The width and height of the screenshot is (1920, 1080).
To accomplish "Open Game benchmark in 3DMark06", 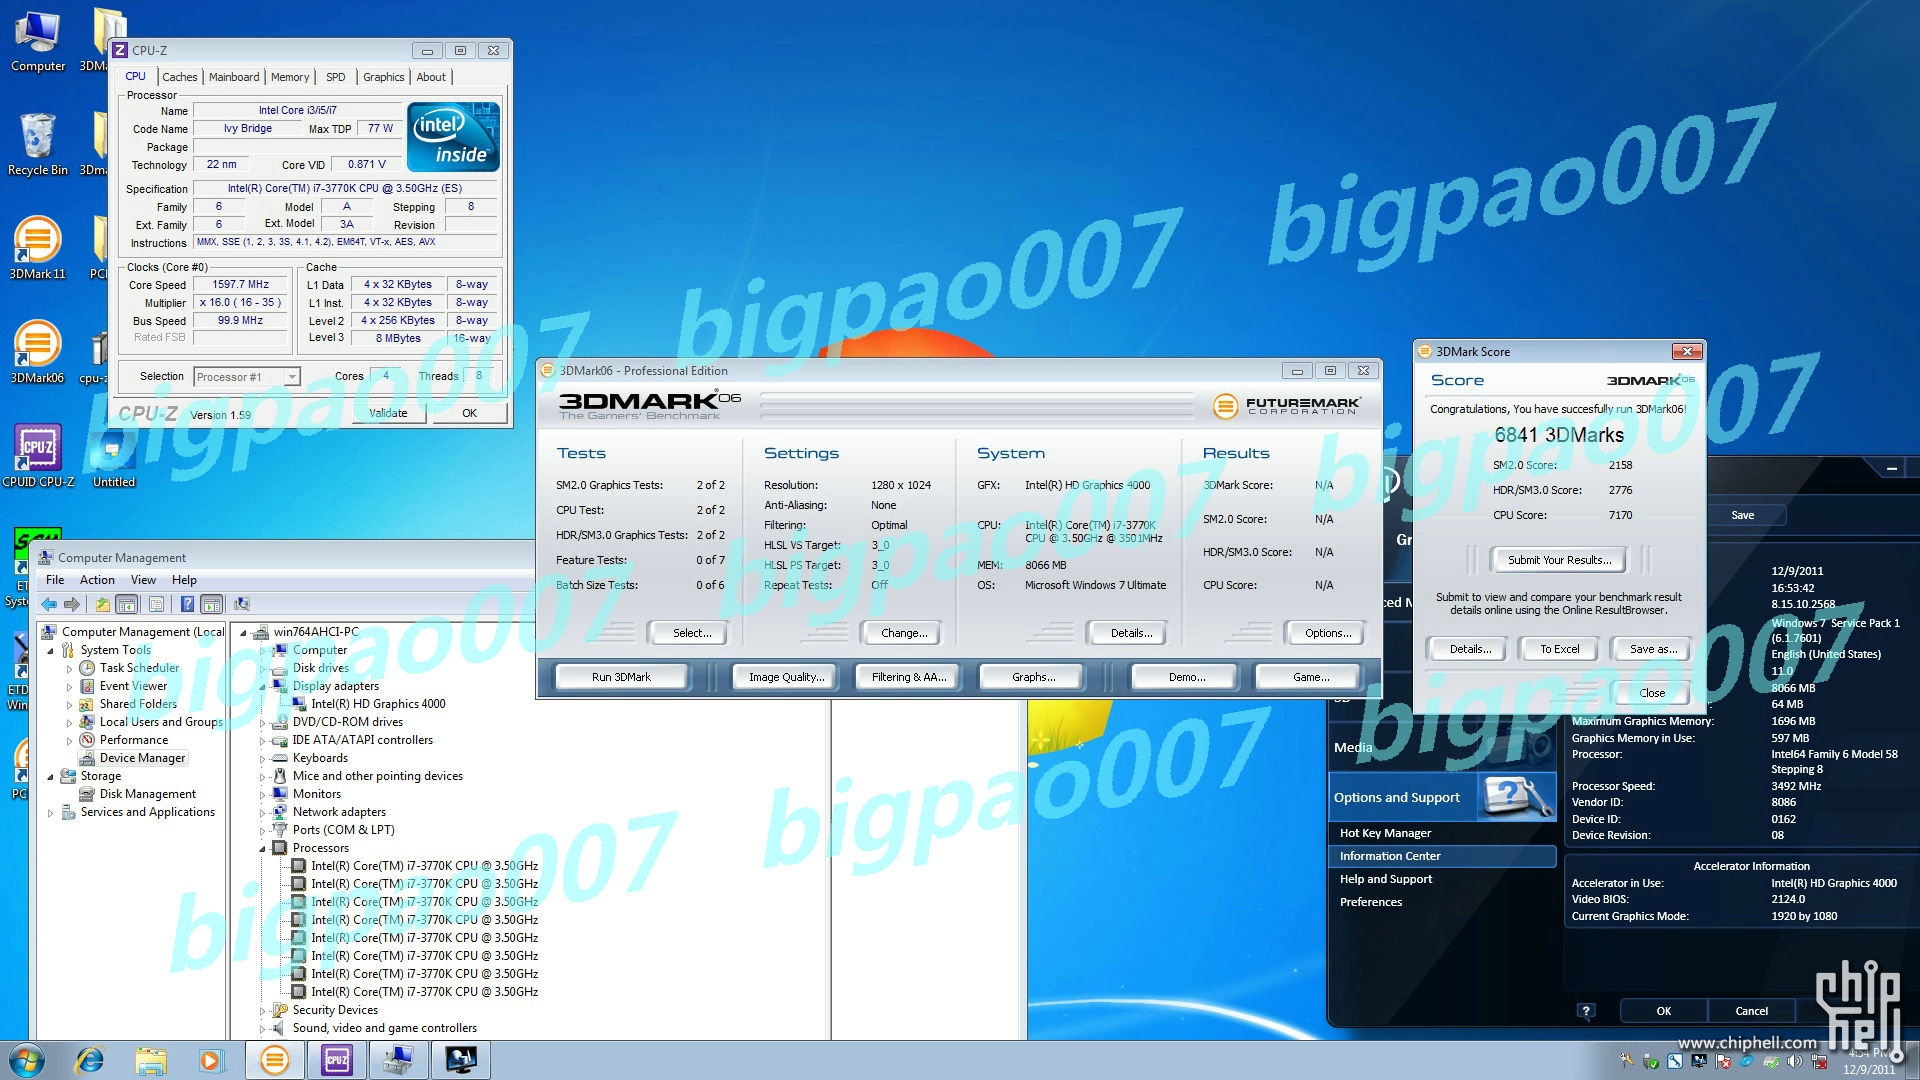I will tap(1308, 675).
